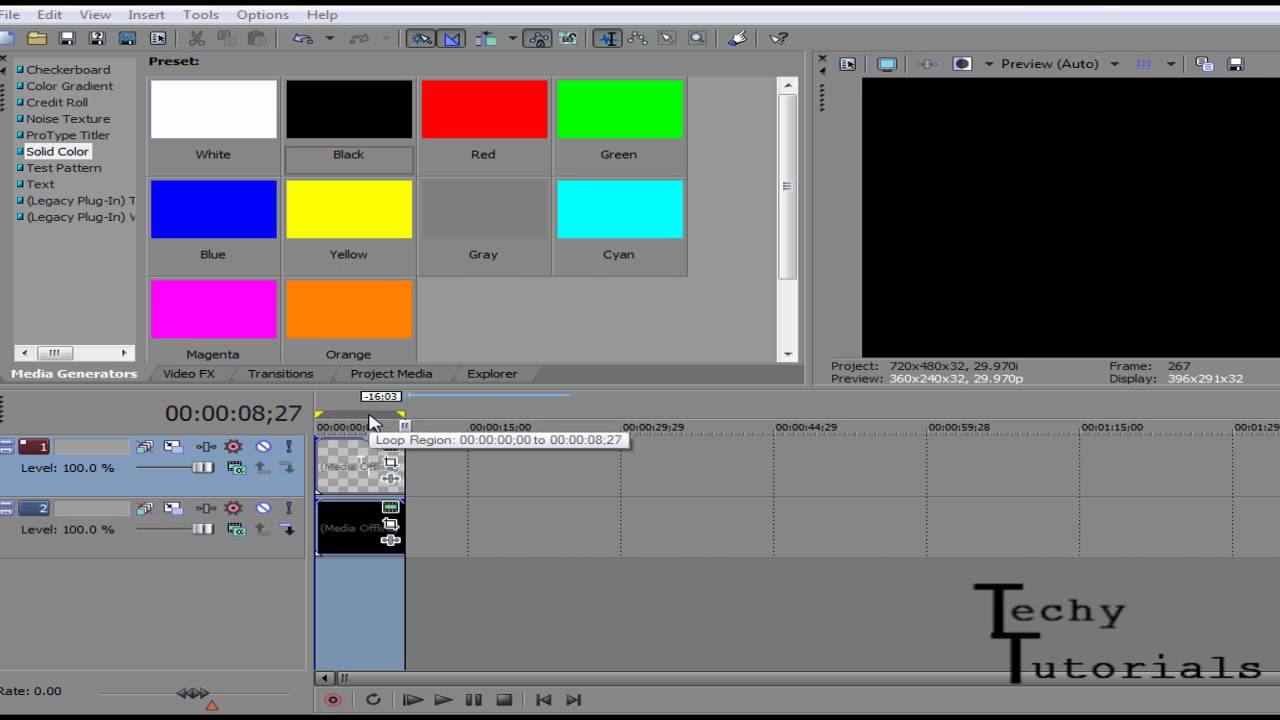Click the Cut icon in toolbar
Viewport: 1280px width, 720px height.
click(x=197, y=38)
